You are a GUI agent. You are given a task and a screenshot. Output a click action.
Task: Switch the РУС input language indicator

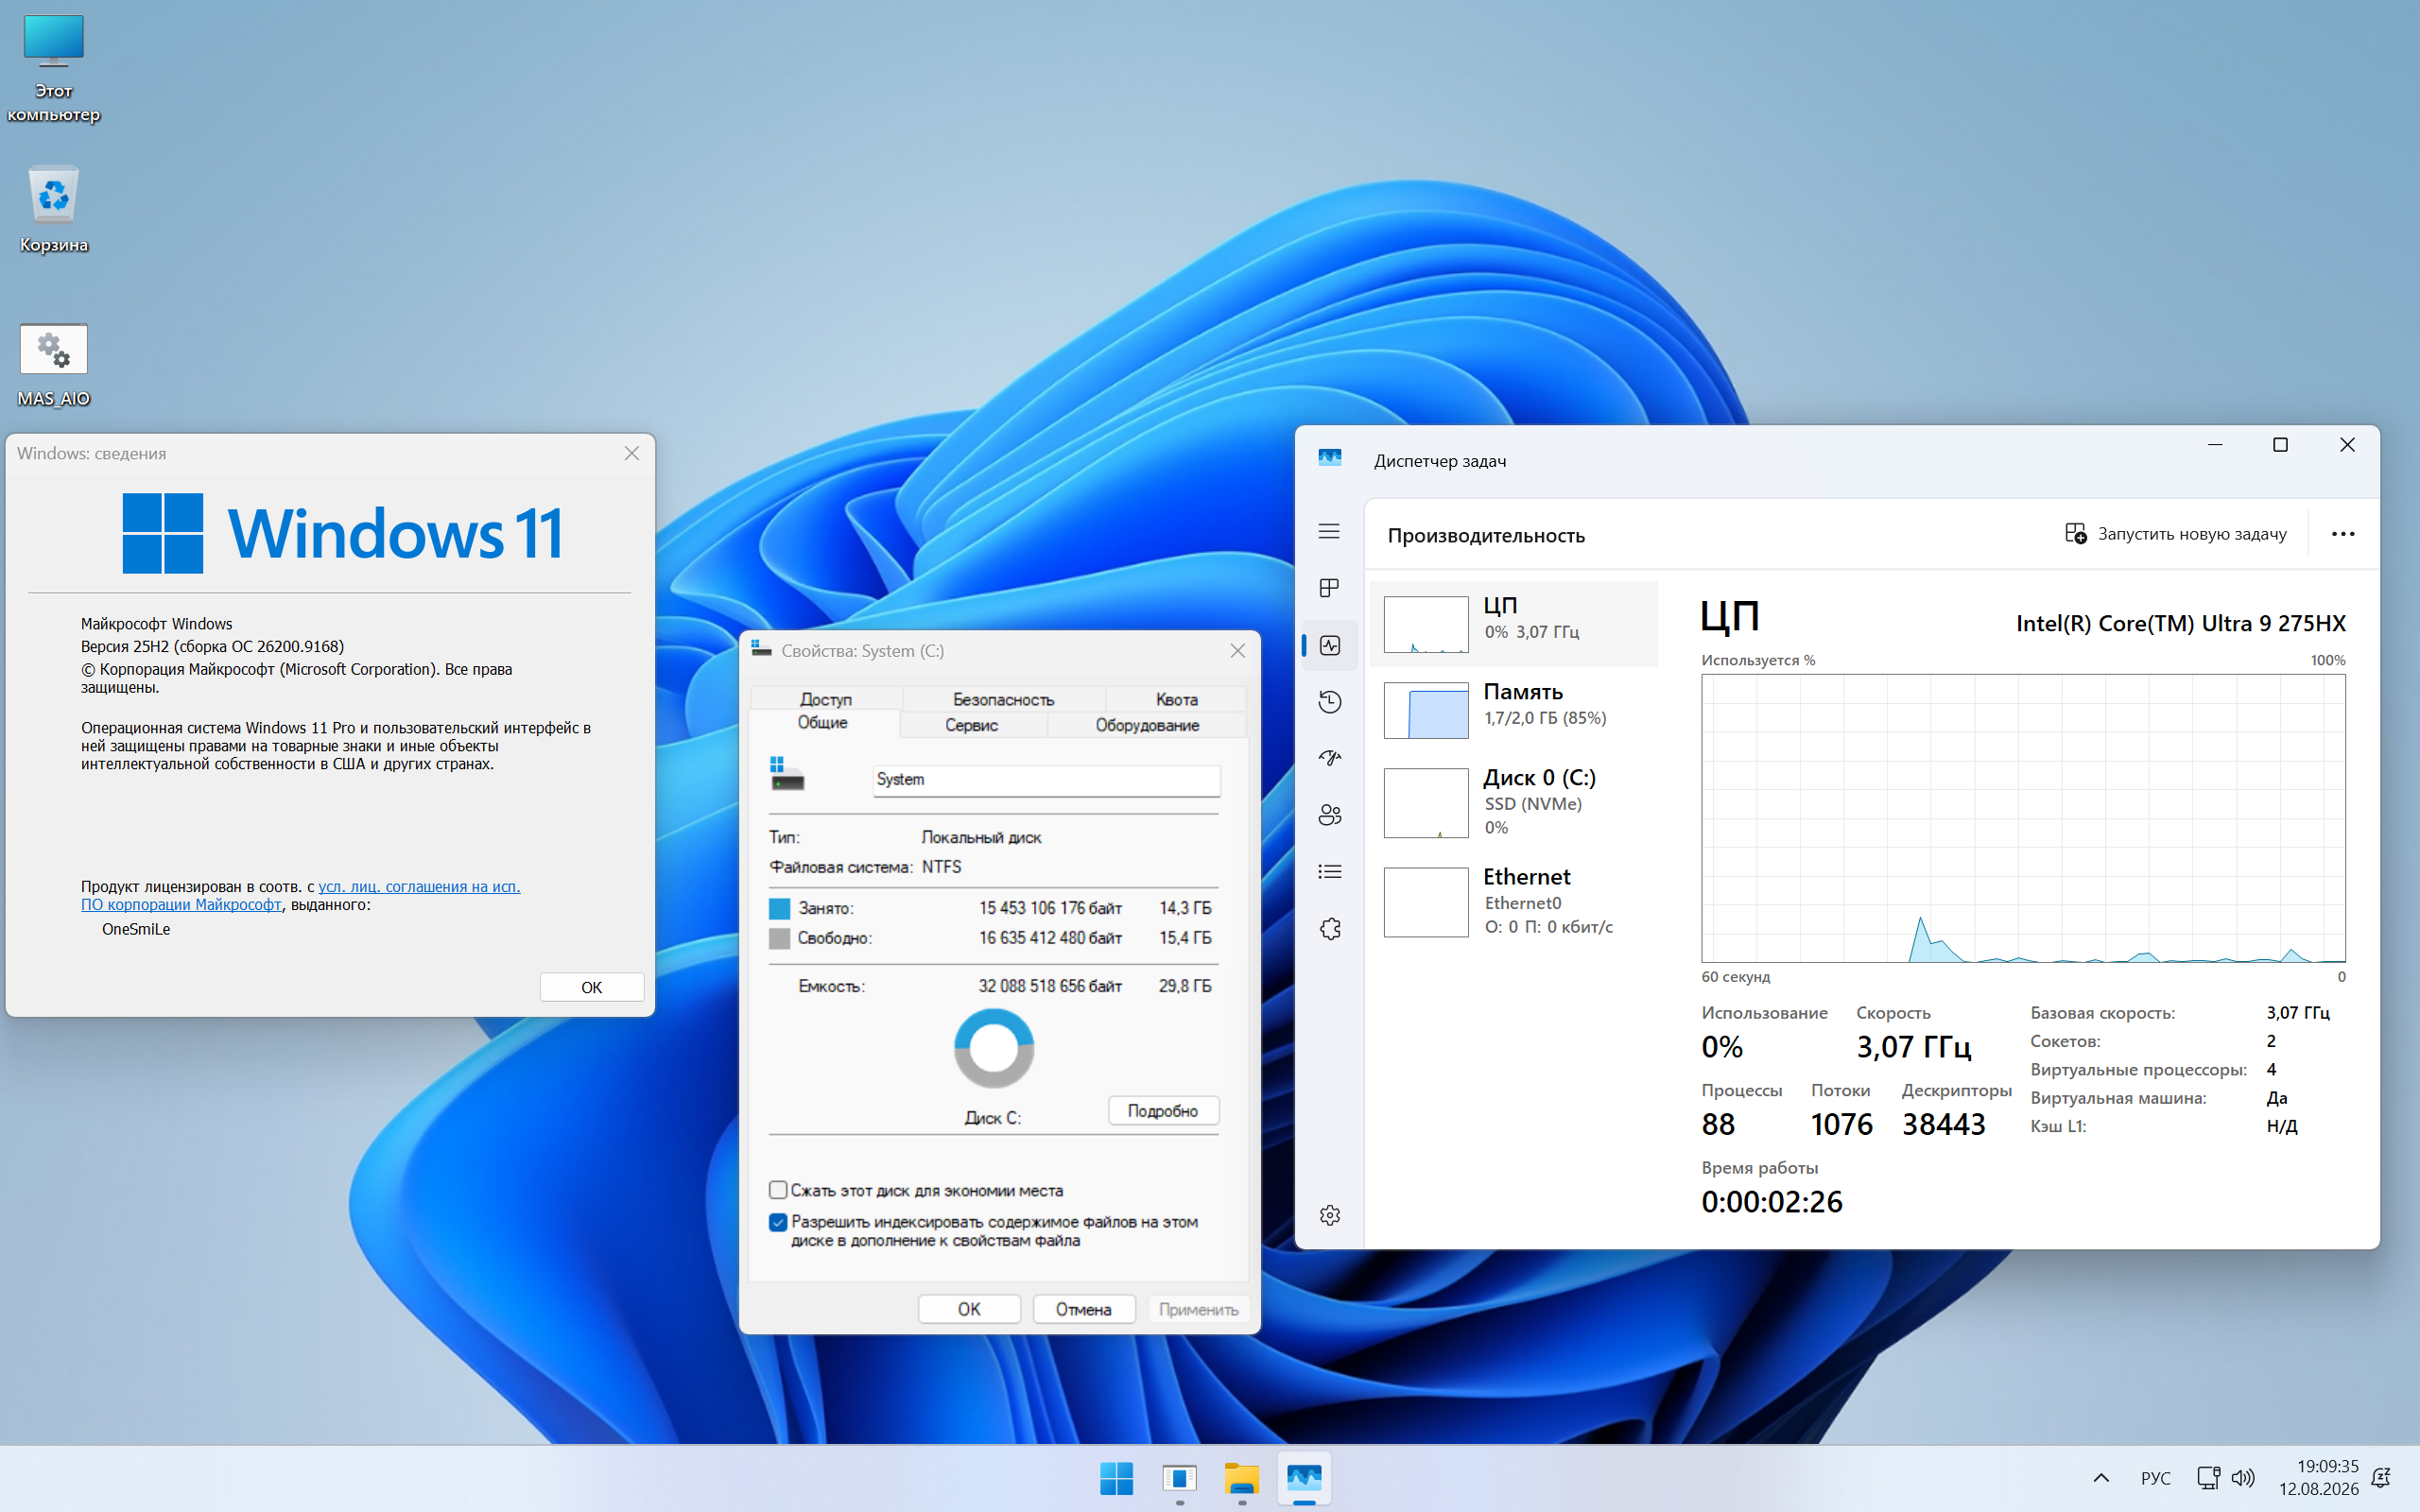pos(2156,1478)
